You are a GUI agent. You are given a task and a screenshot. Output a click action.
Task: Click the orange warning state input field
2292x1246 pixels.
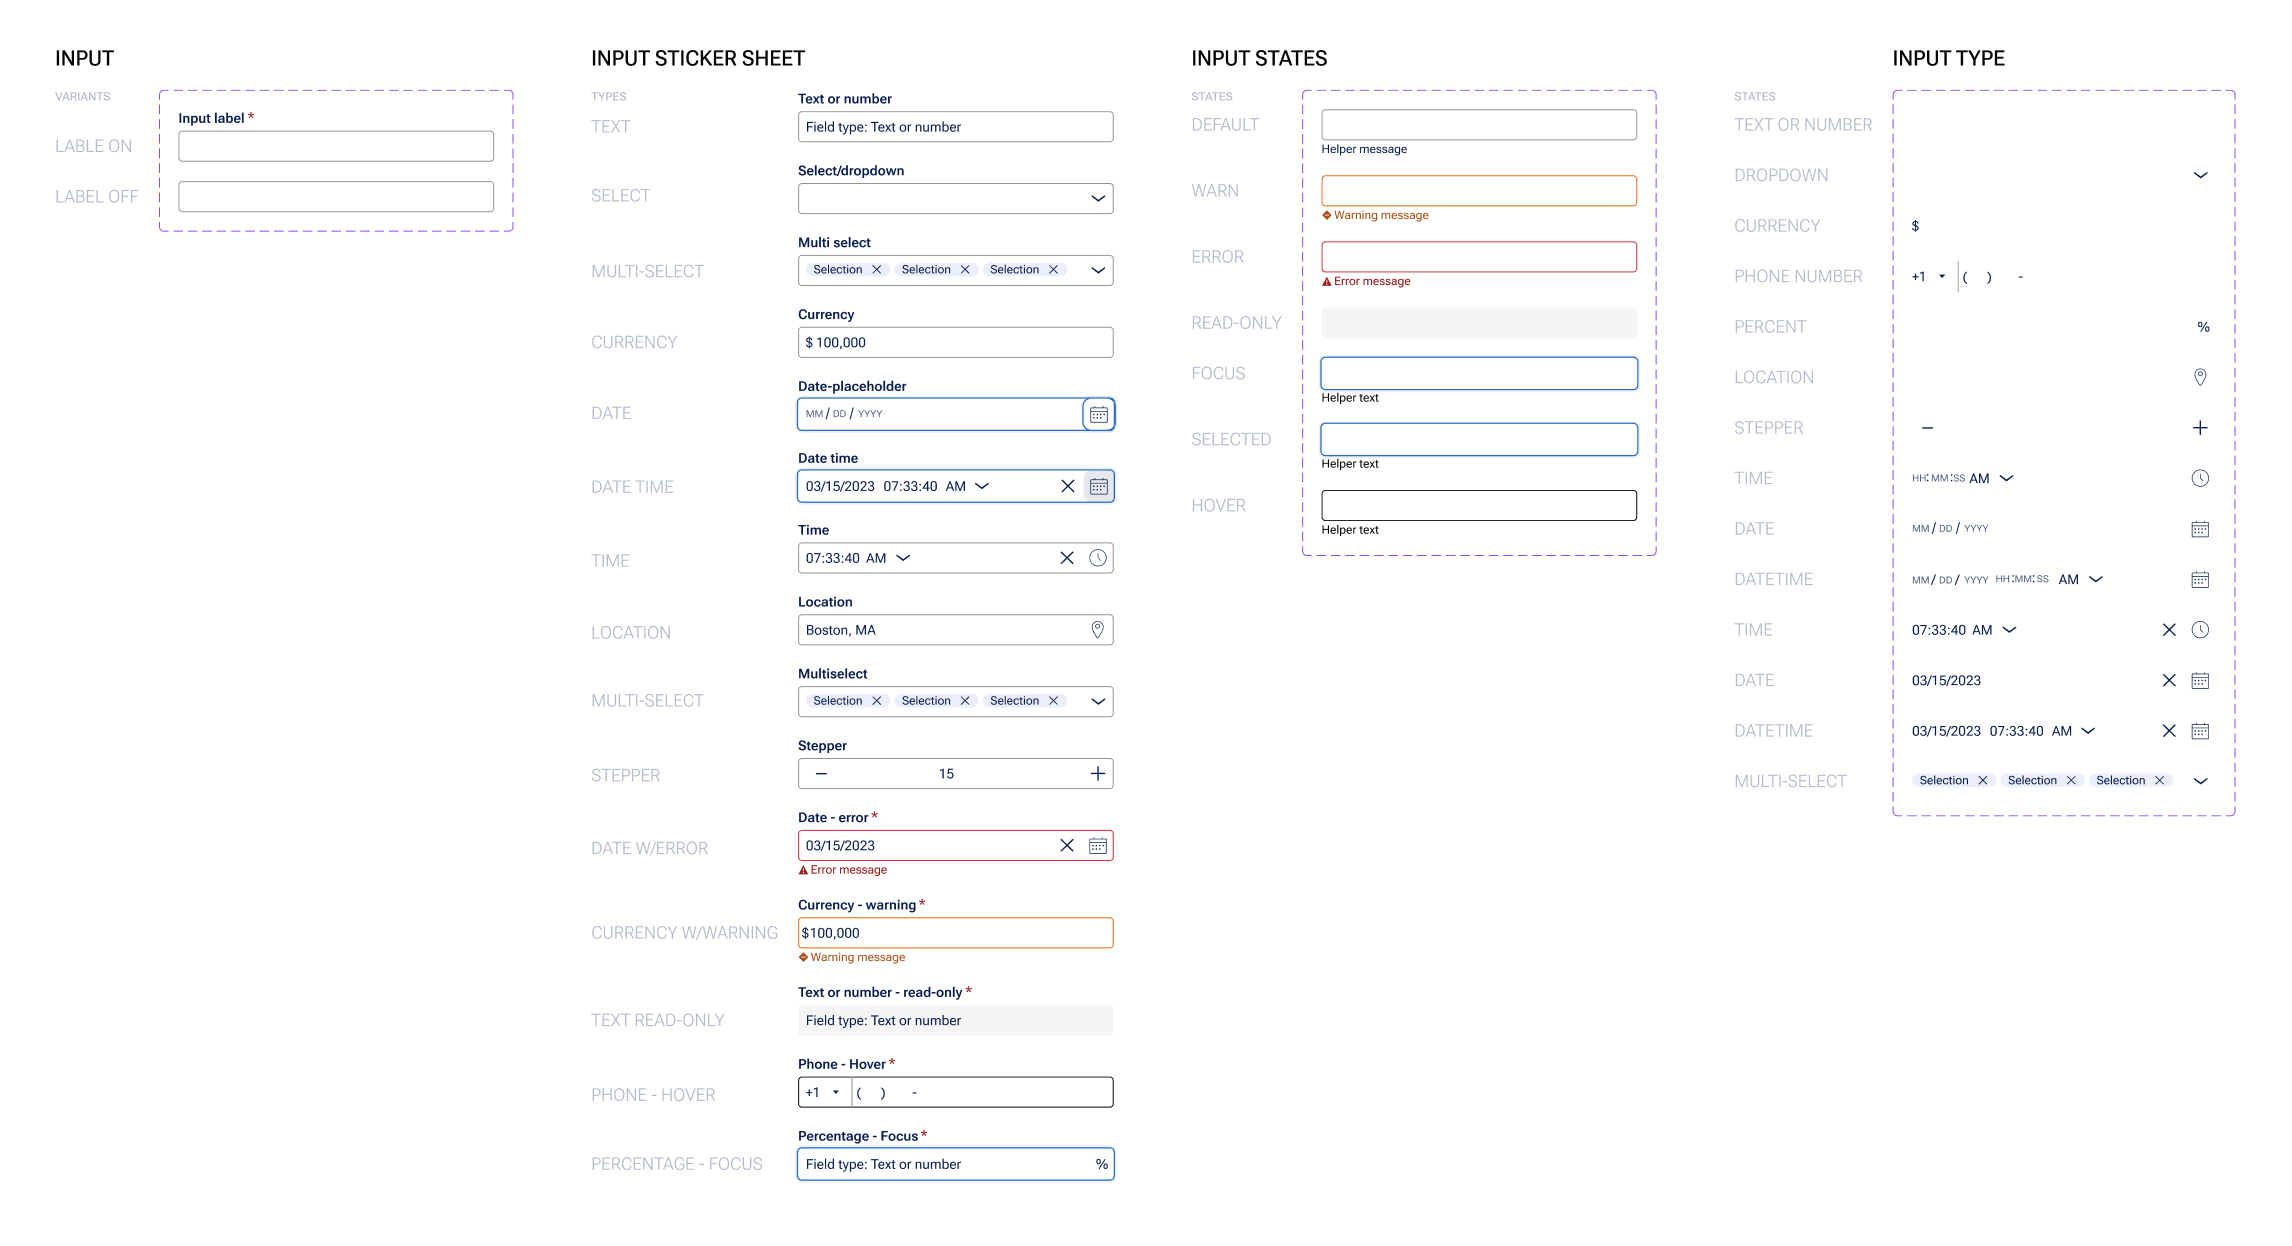pos(1479,191)
